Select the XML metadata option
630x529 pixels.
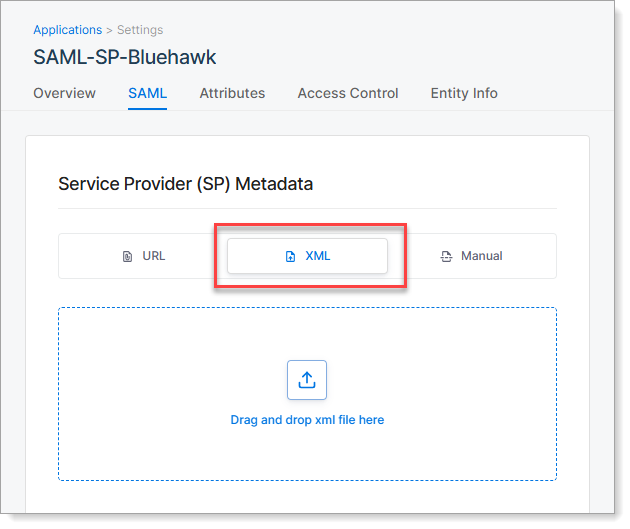307,256
